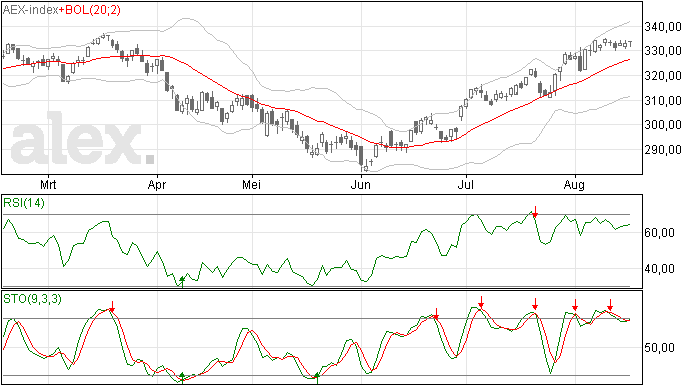Click the Jun month label
The width and height of the screenshot is (690, 387).
coord(360,184)
